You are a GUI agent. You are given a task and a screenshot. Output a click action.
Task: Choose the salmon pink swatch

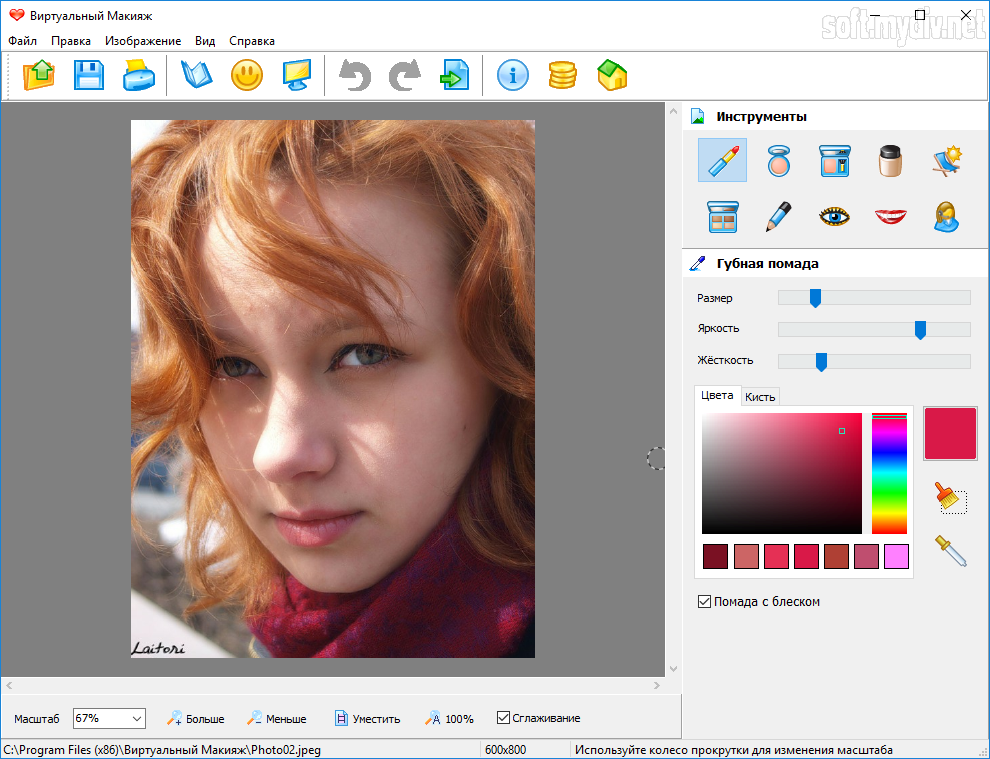point(746,556)
